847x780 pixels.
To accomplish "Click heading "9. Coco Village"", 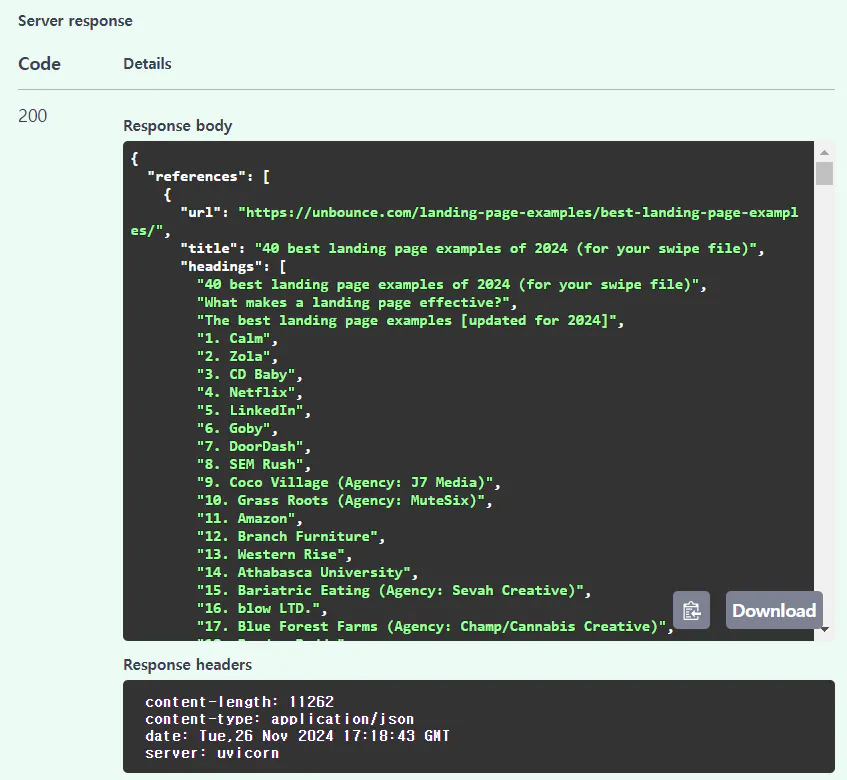I will [348, 482].
